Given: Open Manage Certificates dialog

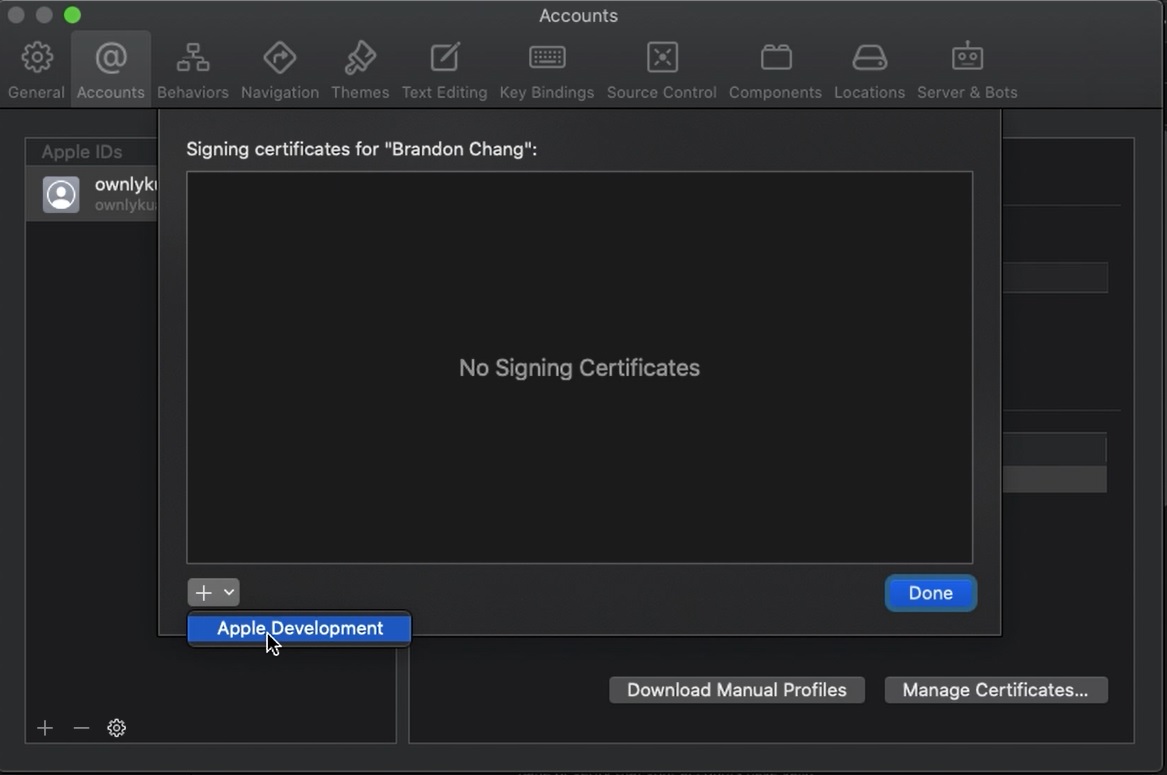Looking at the screenshot, I should tap(996, 689).
